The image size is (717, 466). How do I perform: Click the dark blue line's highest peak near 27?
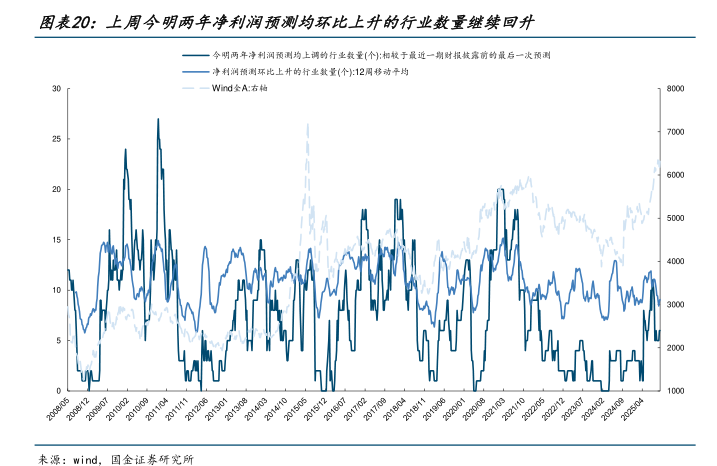click(x=158, y=119)
